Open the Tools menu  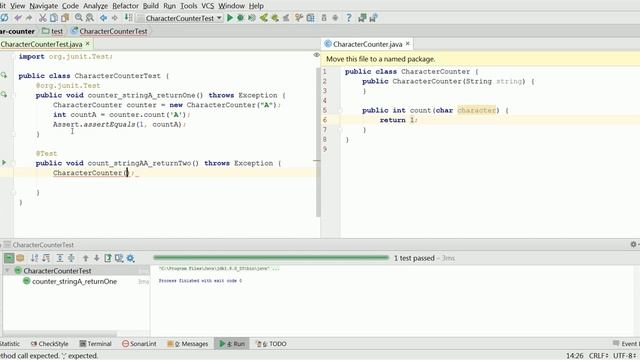click(189, 6)
